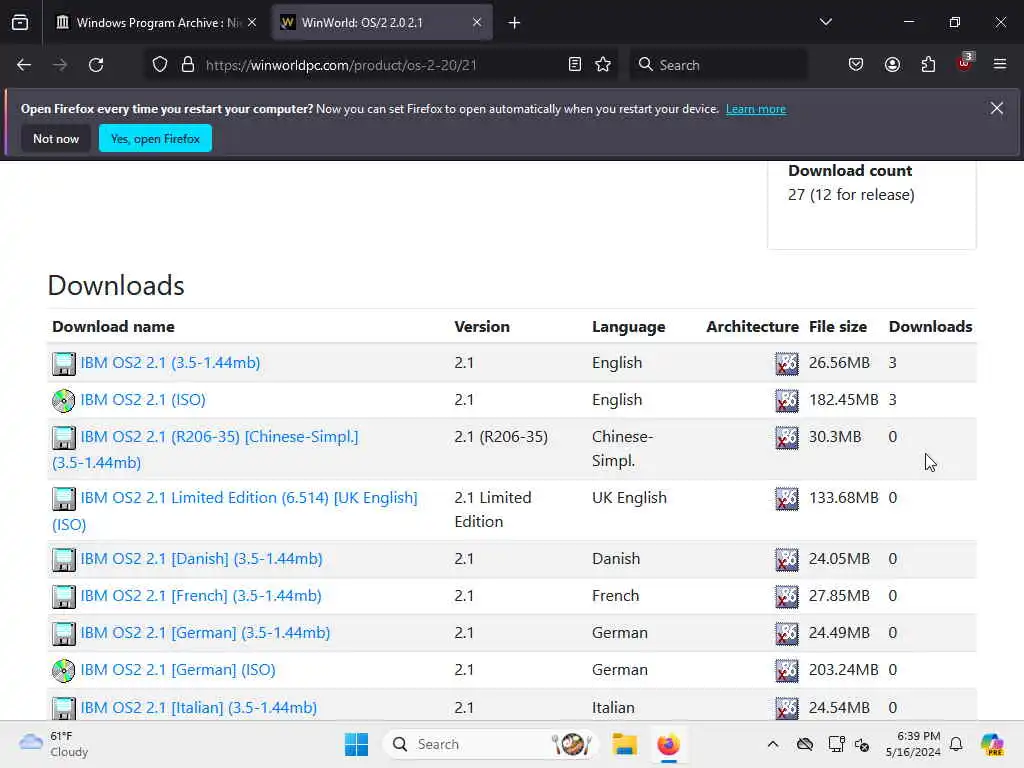Click the Firefox Search box
Viewport: 1024px width, 768px height.
tap(718, 65)
